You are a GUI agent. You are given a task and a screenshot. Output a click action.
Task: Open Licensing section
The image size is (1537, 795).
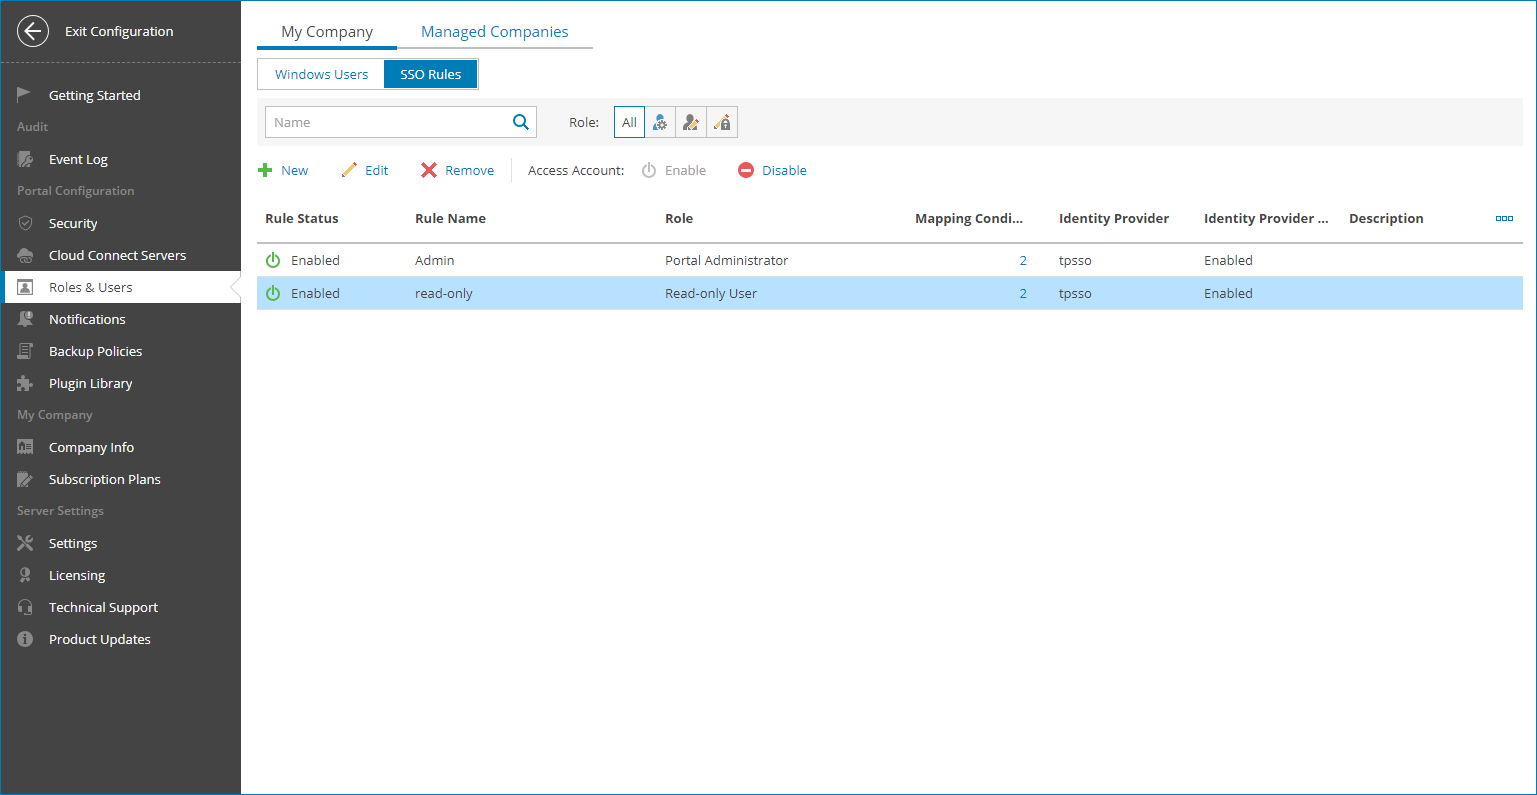click(x=77, y=575)
